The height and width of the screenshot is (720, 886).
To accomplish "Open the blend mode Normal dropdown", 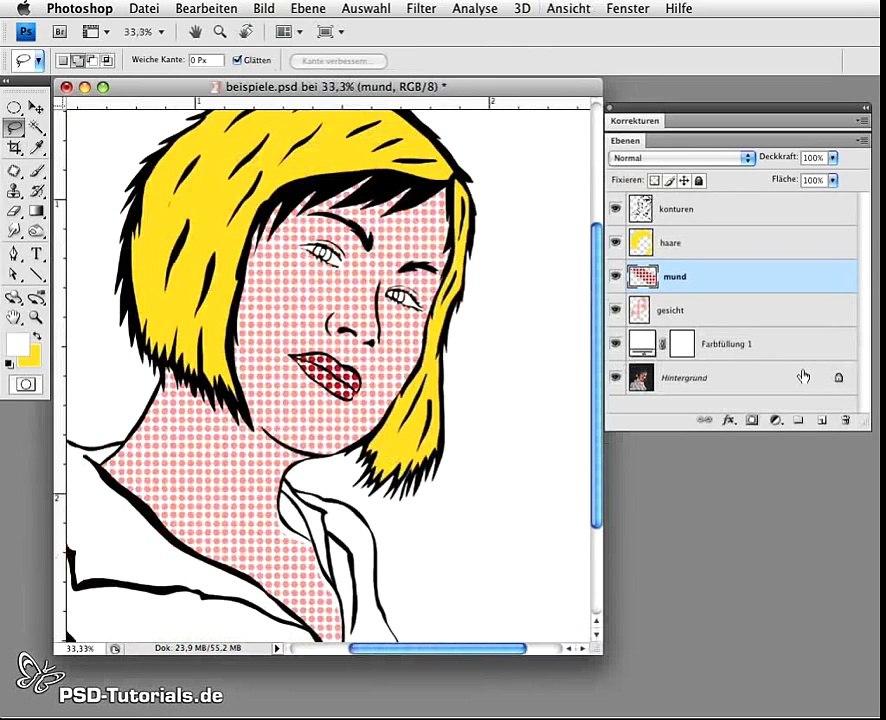I will pos(682,158).
